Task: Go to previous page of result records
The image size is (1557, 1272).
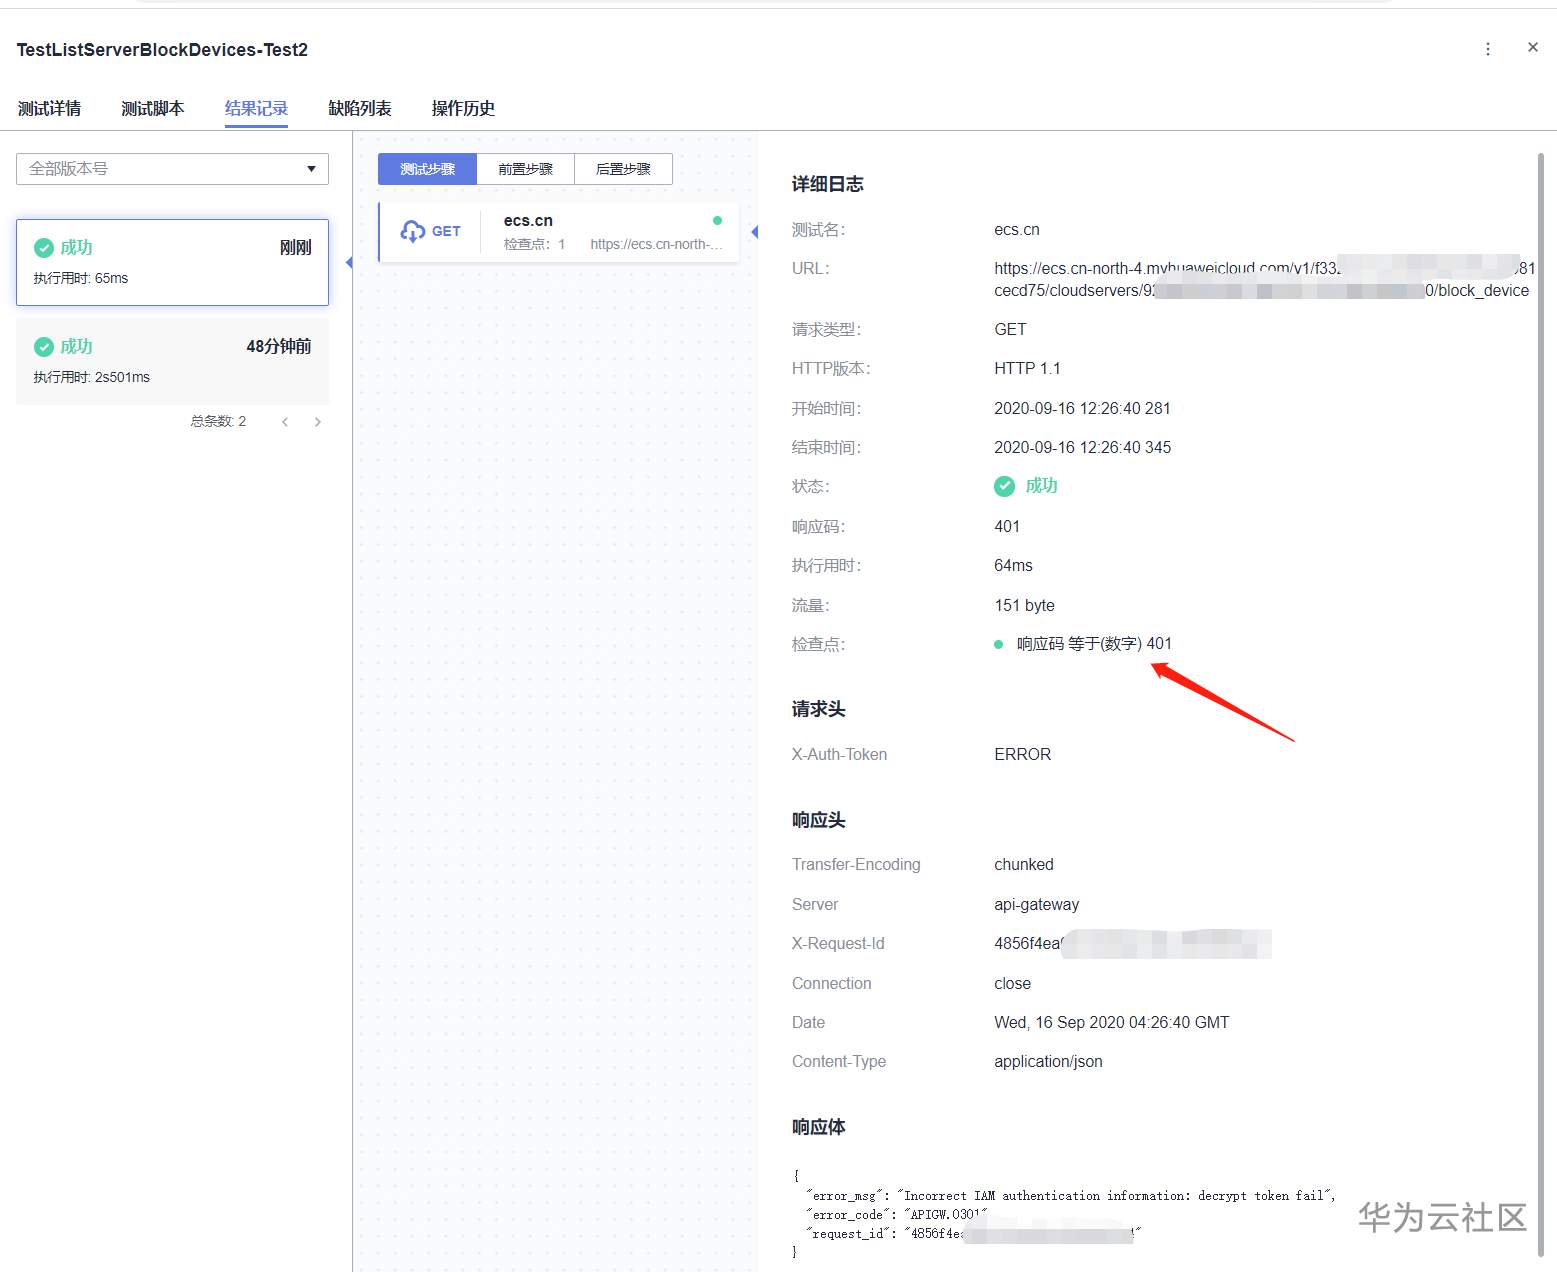Action: point(285,422)
